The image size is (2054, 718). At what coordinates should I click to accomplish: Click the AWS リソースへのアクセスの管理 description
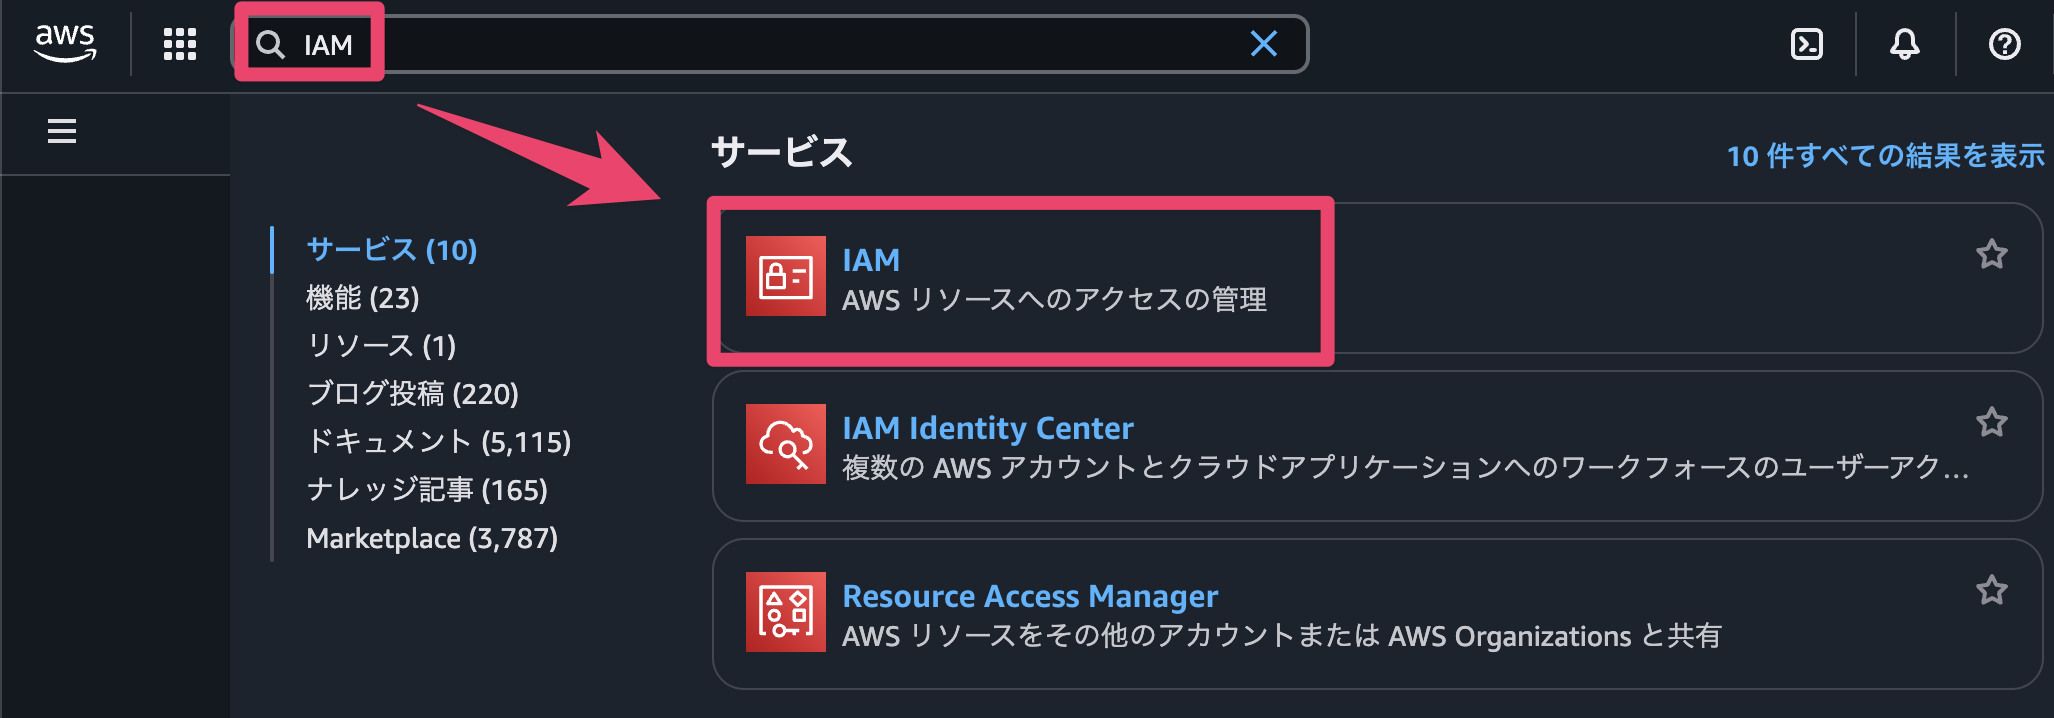(1055, 299)
